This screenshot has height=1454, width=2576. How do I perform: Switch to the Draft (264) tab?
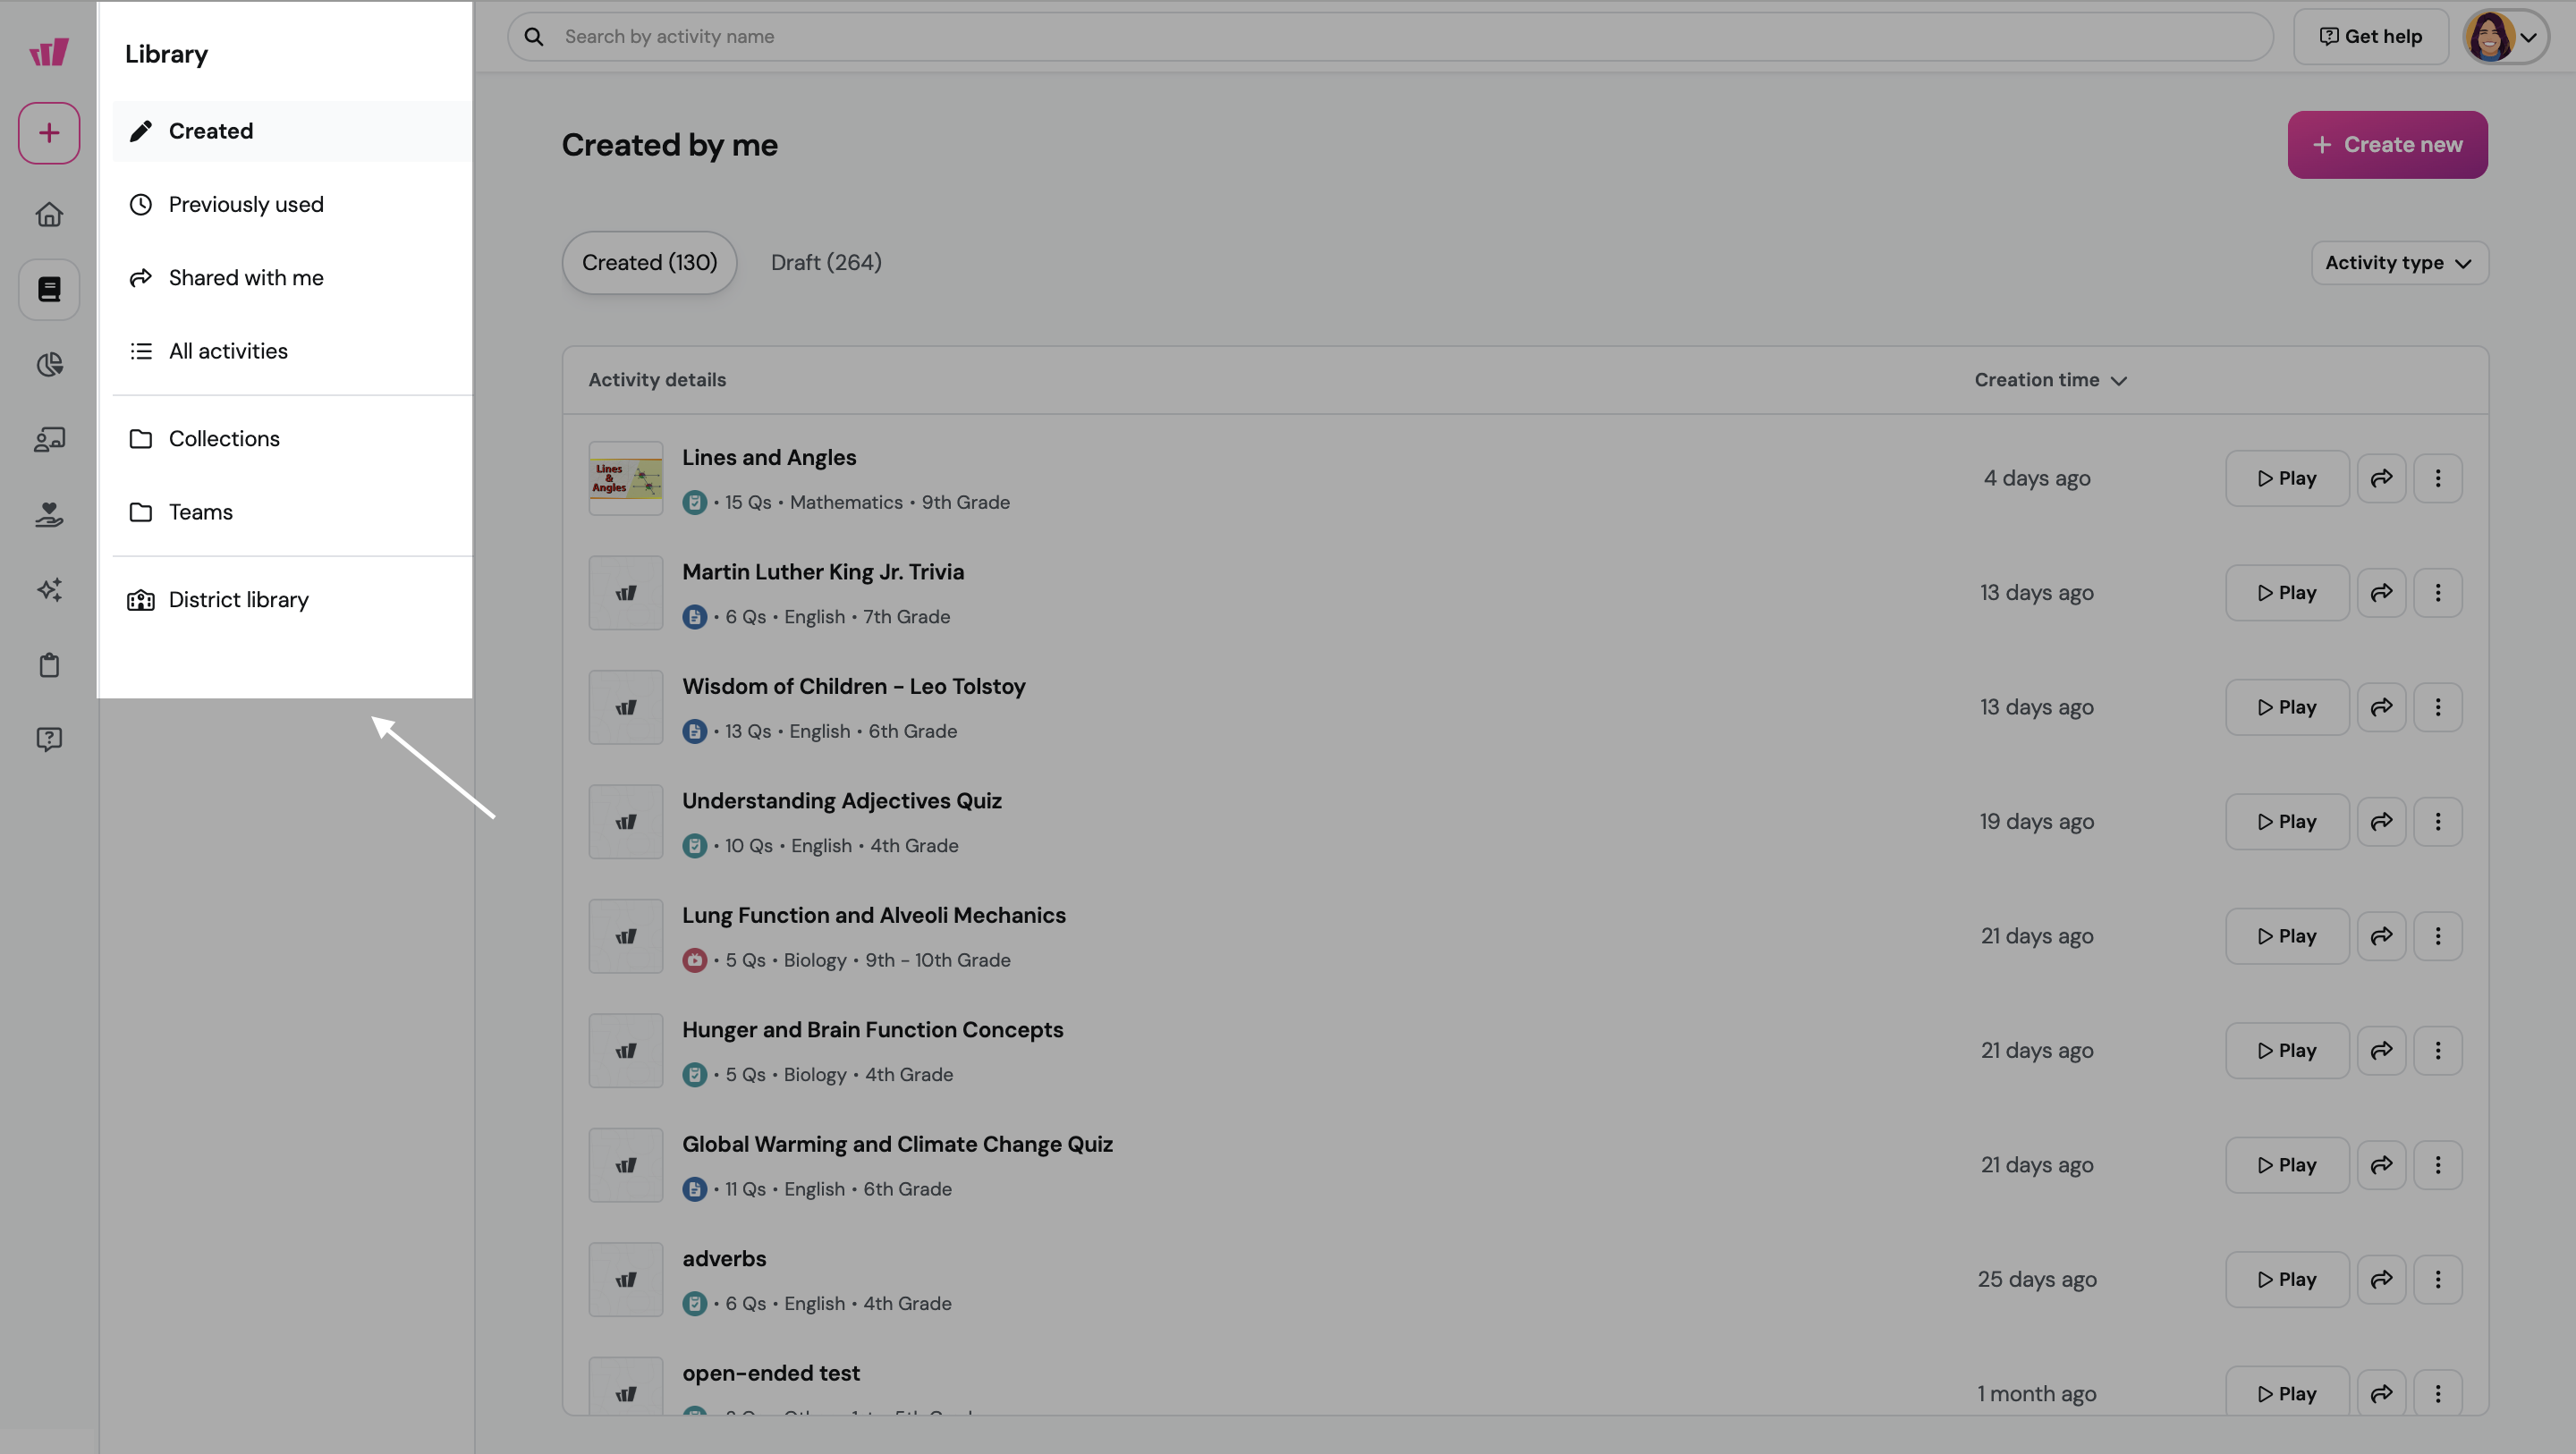tap(825, 263)
